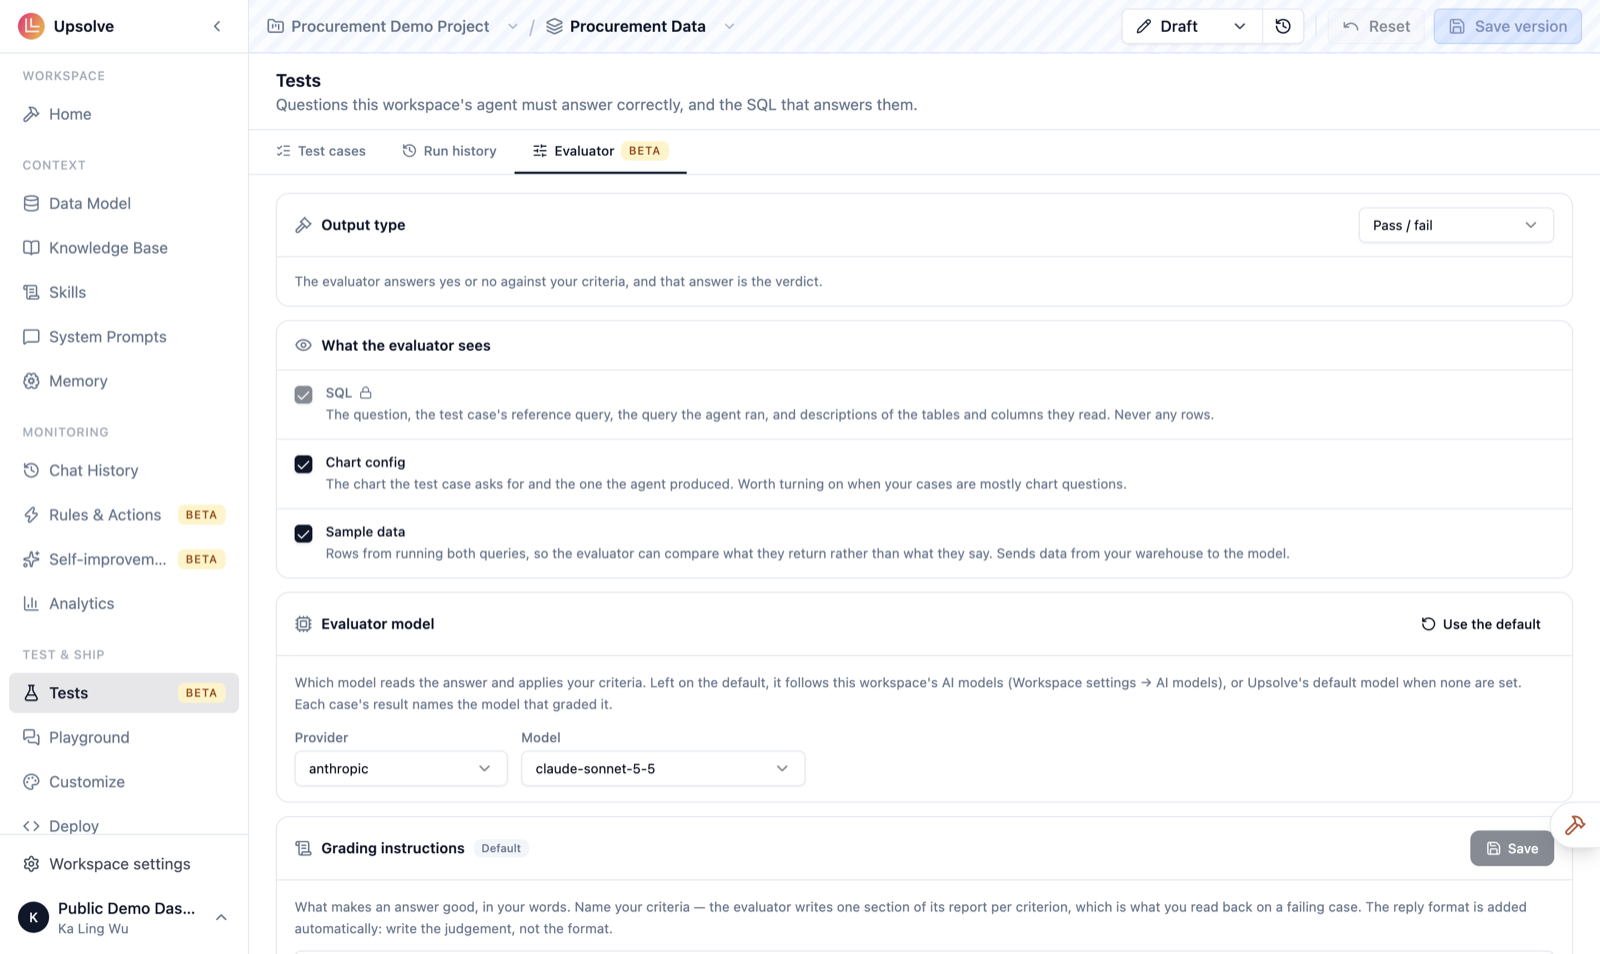Uncheck the Sample data checkbox

[303, 533]
